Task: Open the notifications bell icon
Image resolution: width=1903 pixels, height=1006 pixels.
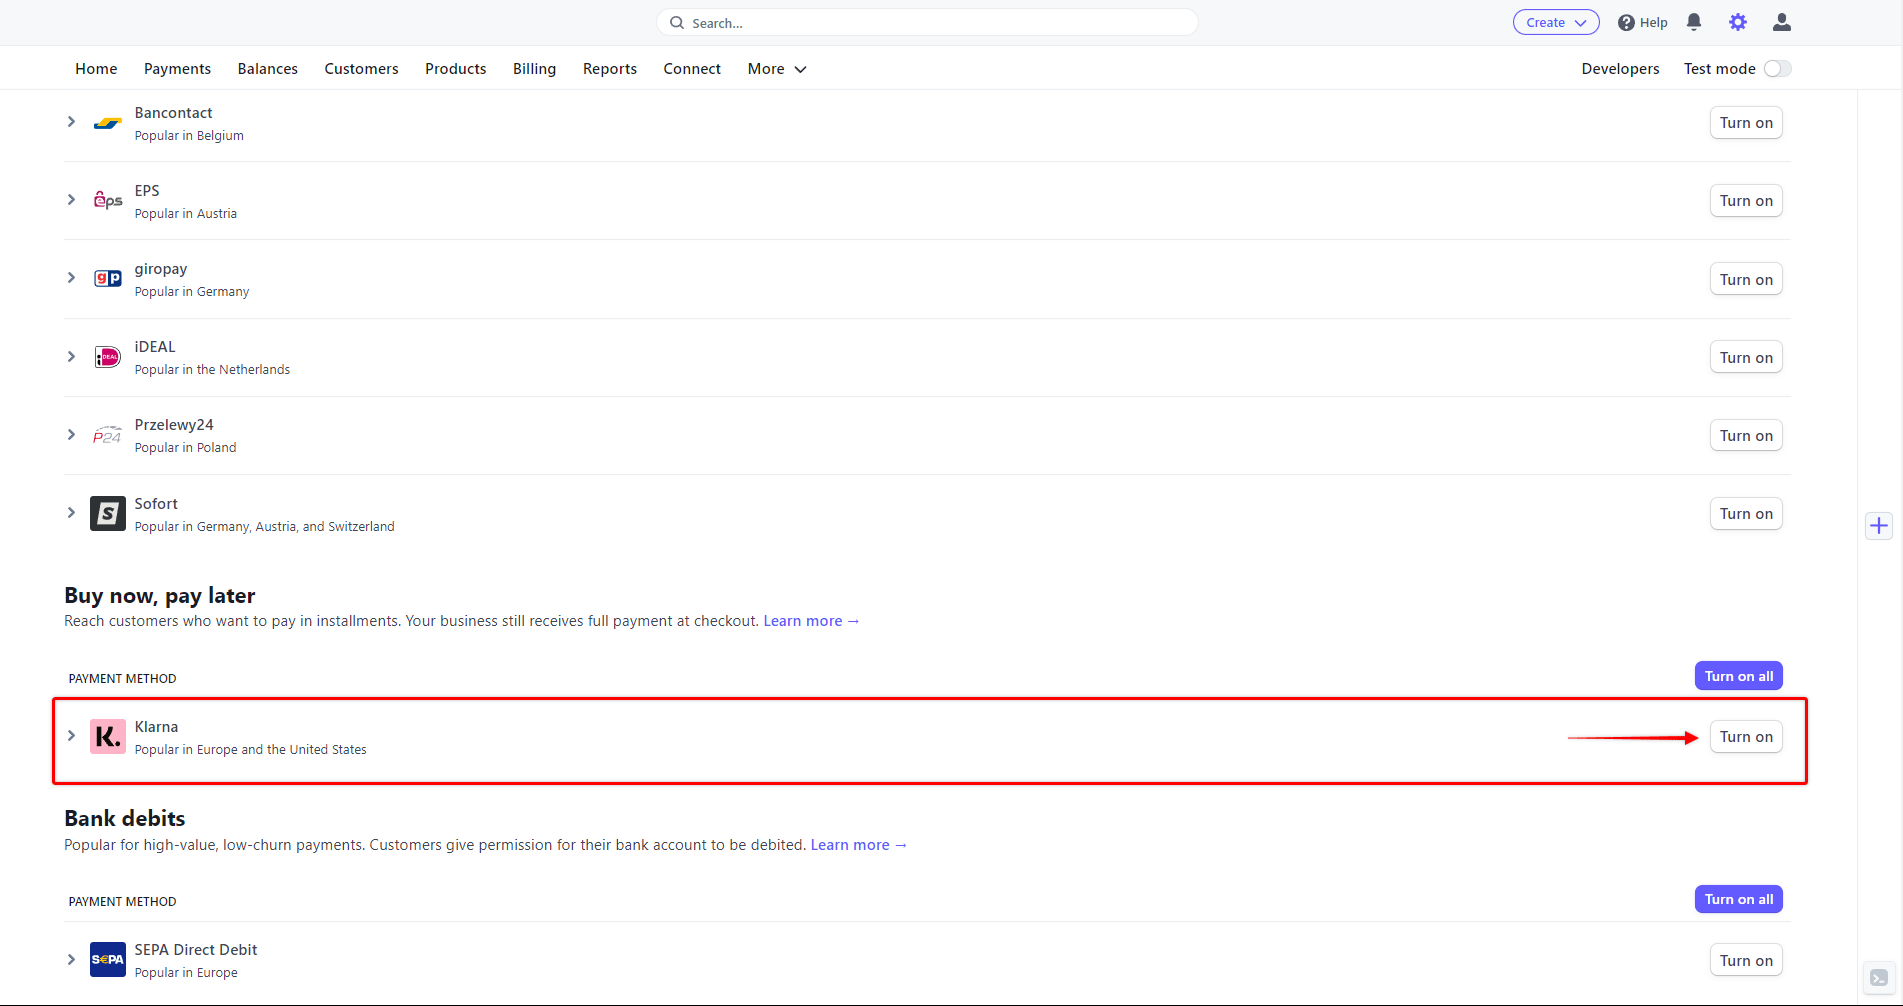Action: click(x=1693, y=22)
